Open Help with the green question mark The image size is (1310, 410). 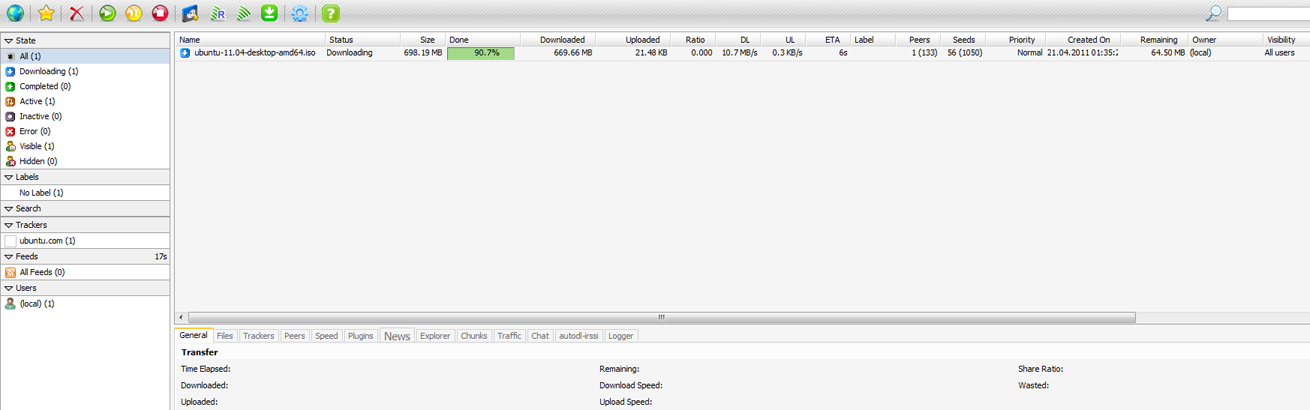click(x=331, y=13)
